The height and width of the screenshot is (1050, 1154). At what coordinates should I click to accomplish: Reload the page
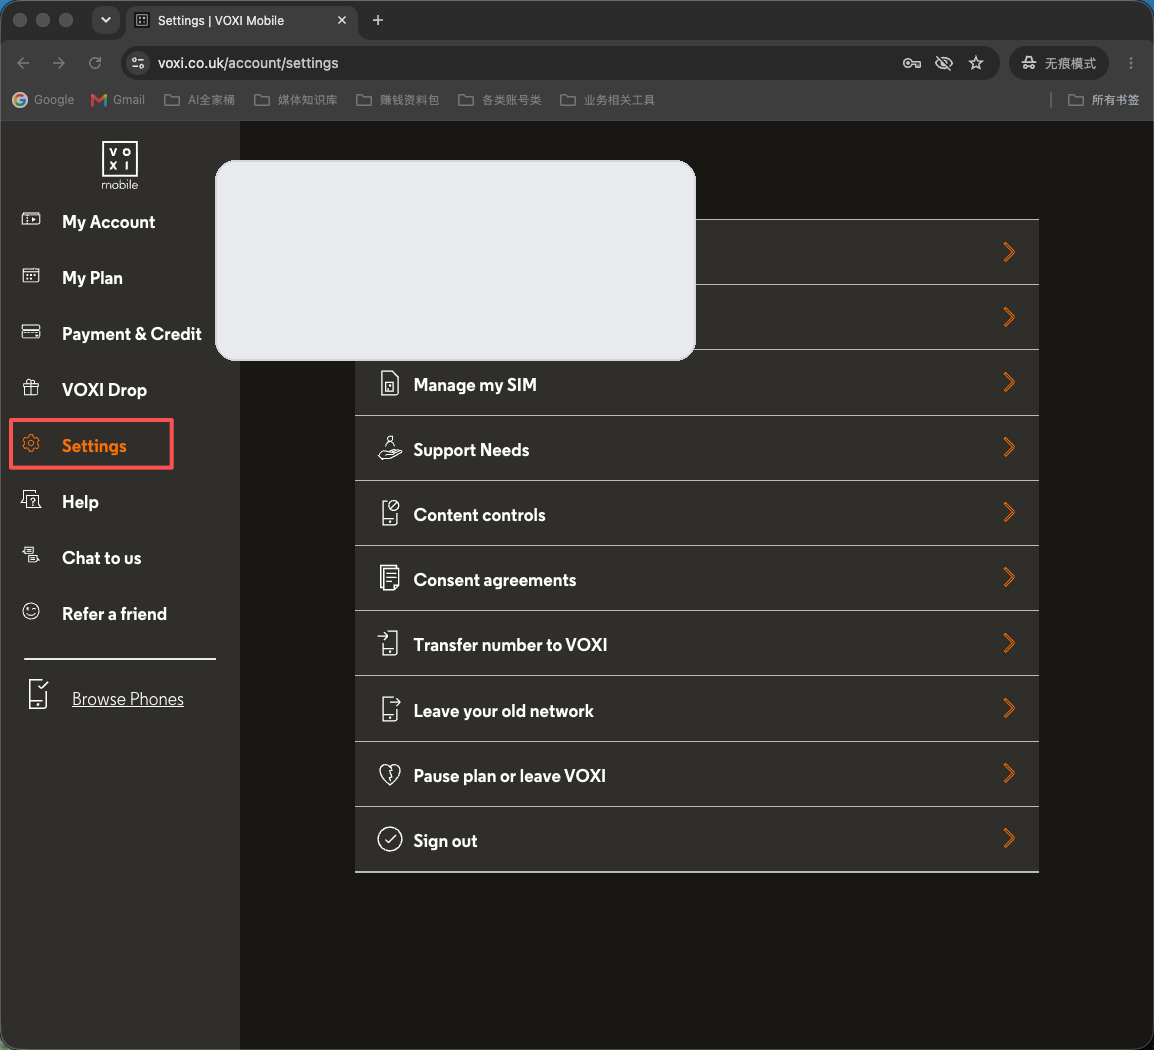click(95, 63)
